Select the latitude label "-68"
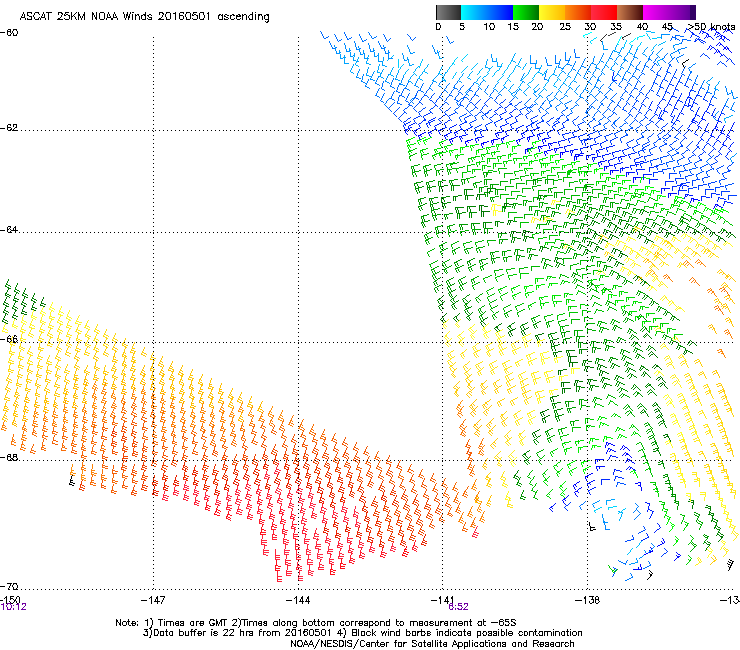The width and height of the screenshot is (740, 650). click(9, 457)
